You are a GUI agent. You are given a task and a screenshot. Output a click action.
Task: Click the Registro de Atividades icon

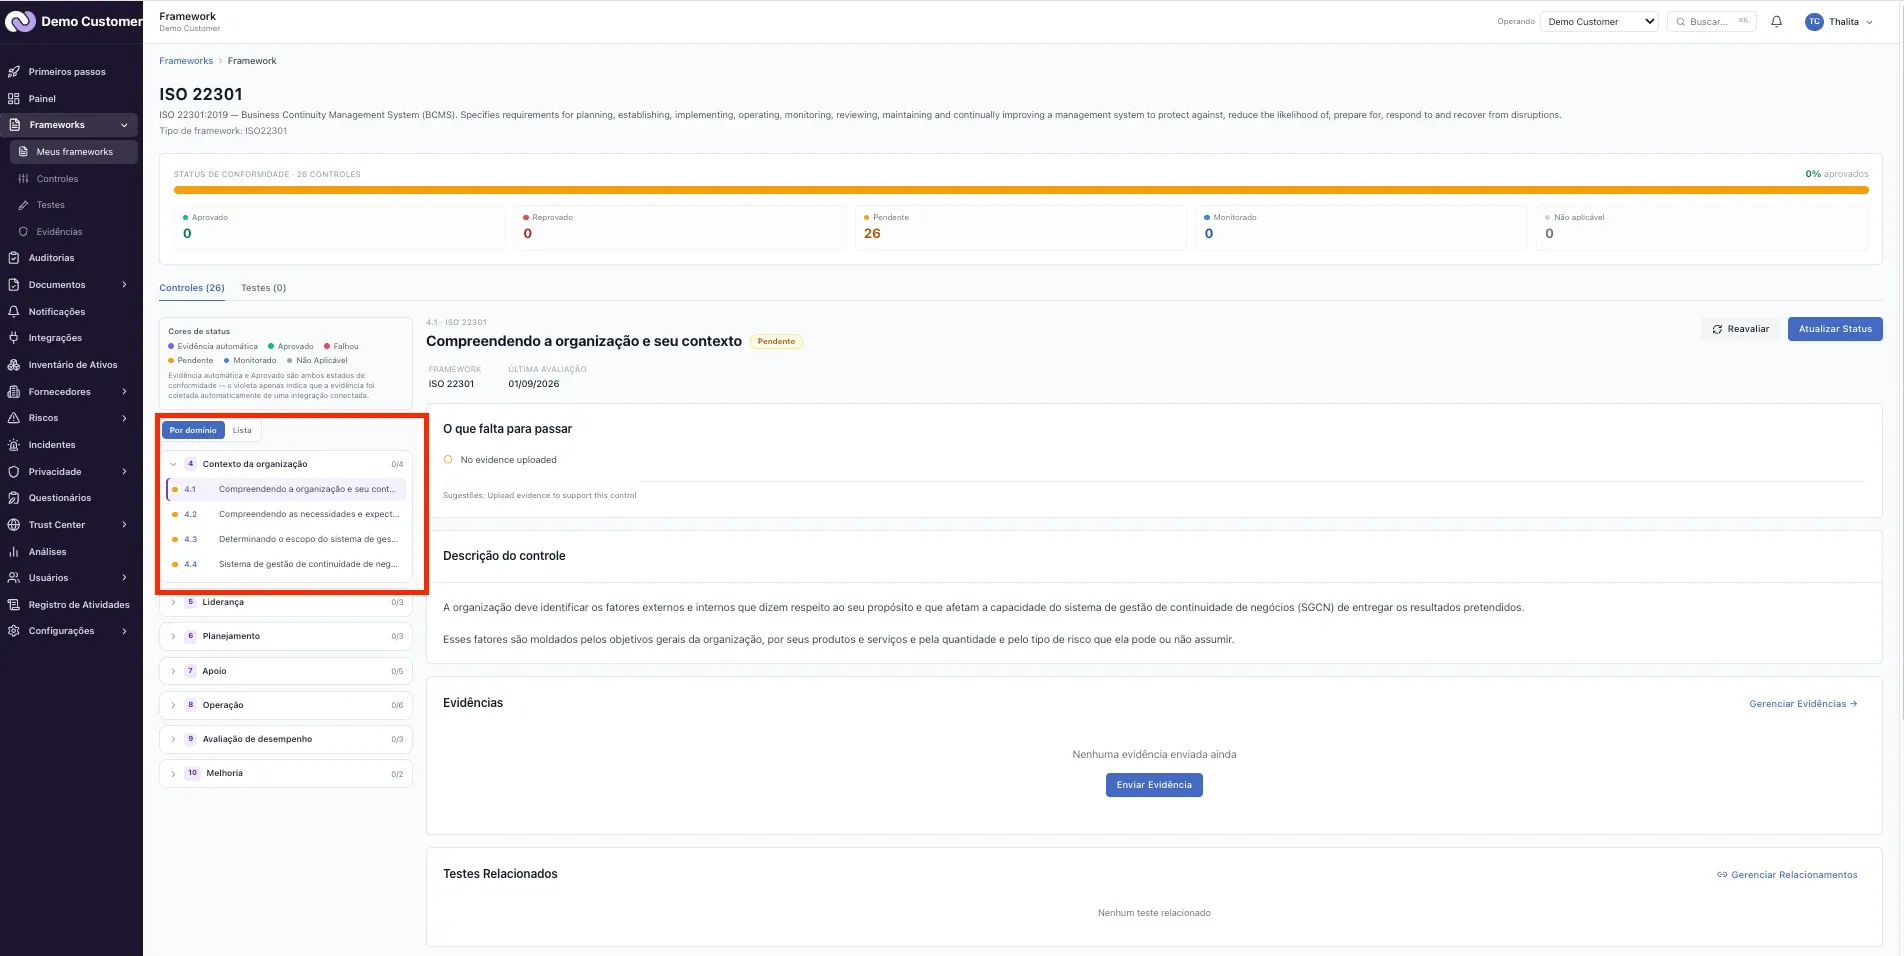[14, 605]
